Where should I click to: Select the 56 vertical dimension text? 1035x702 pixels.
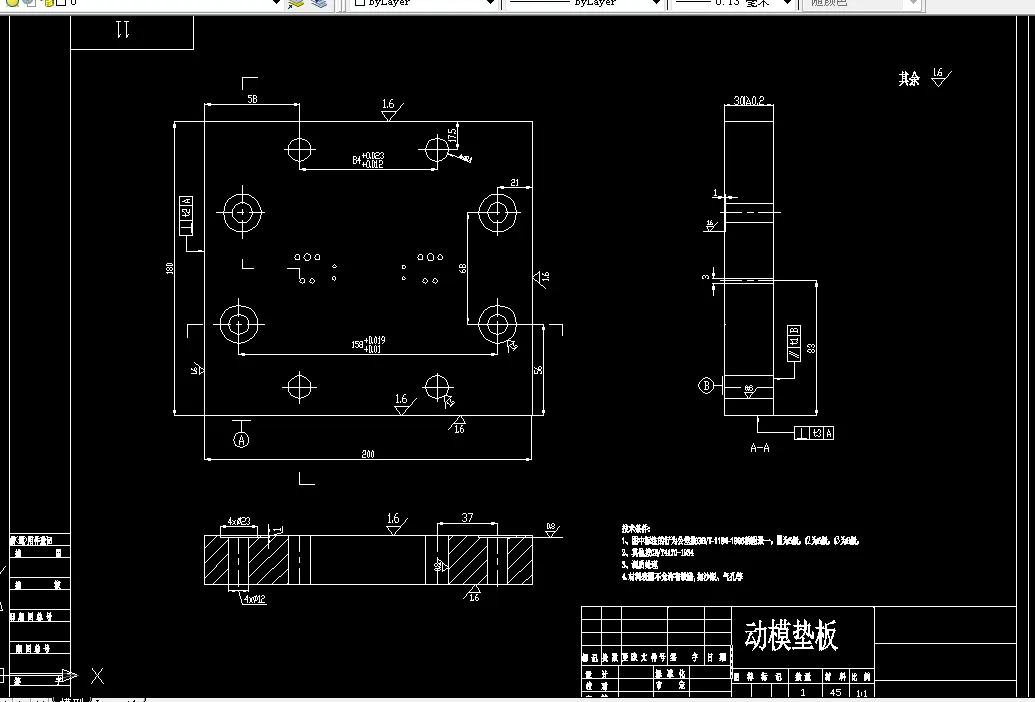(x=538, y=370)
